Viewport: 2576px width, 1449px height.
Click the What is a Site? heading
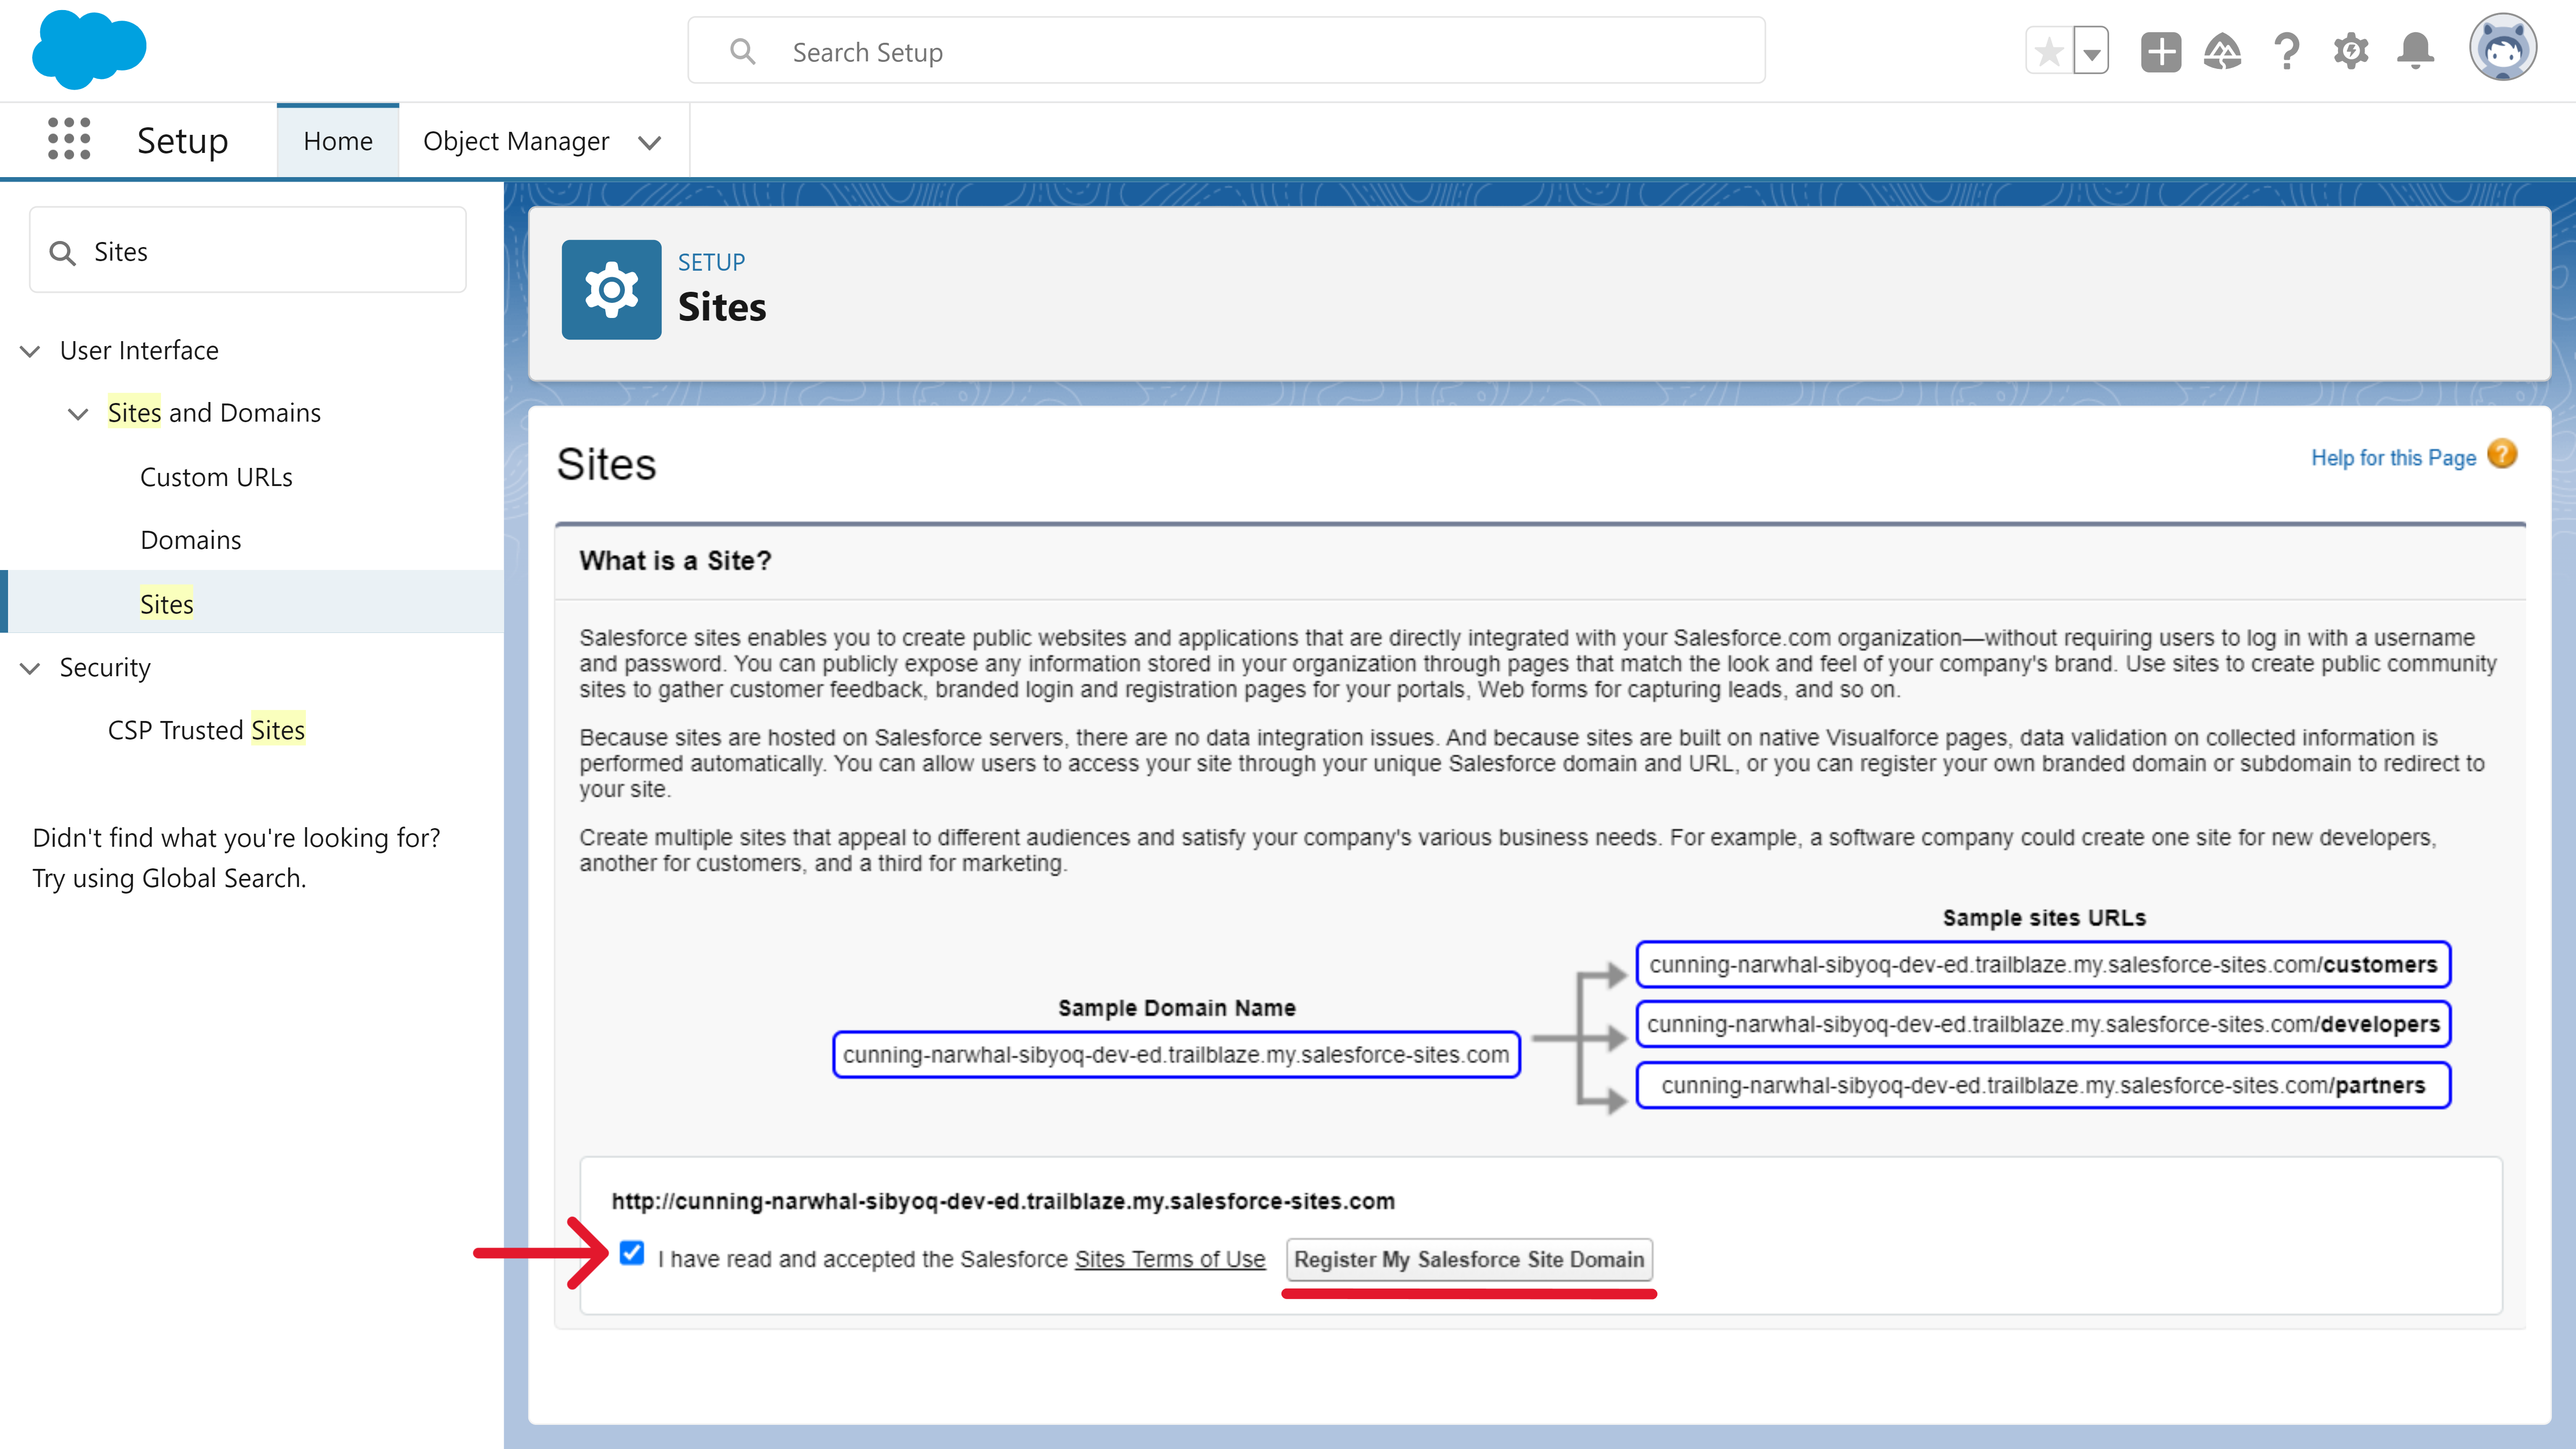tap(675, 561)
